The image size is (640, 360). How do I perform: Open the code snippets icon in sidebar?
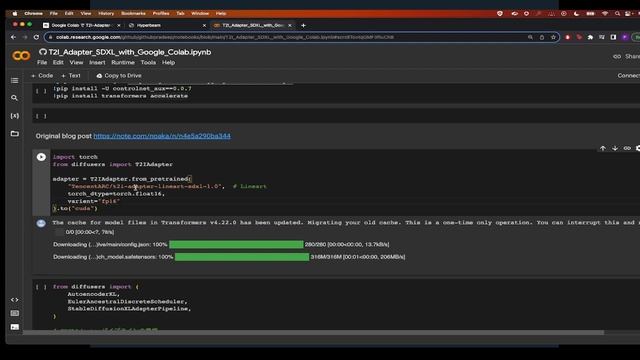tap(15, 300)
